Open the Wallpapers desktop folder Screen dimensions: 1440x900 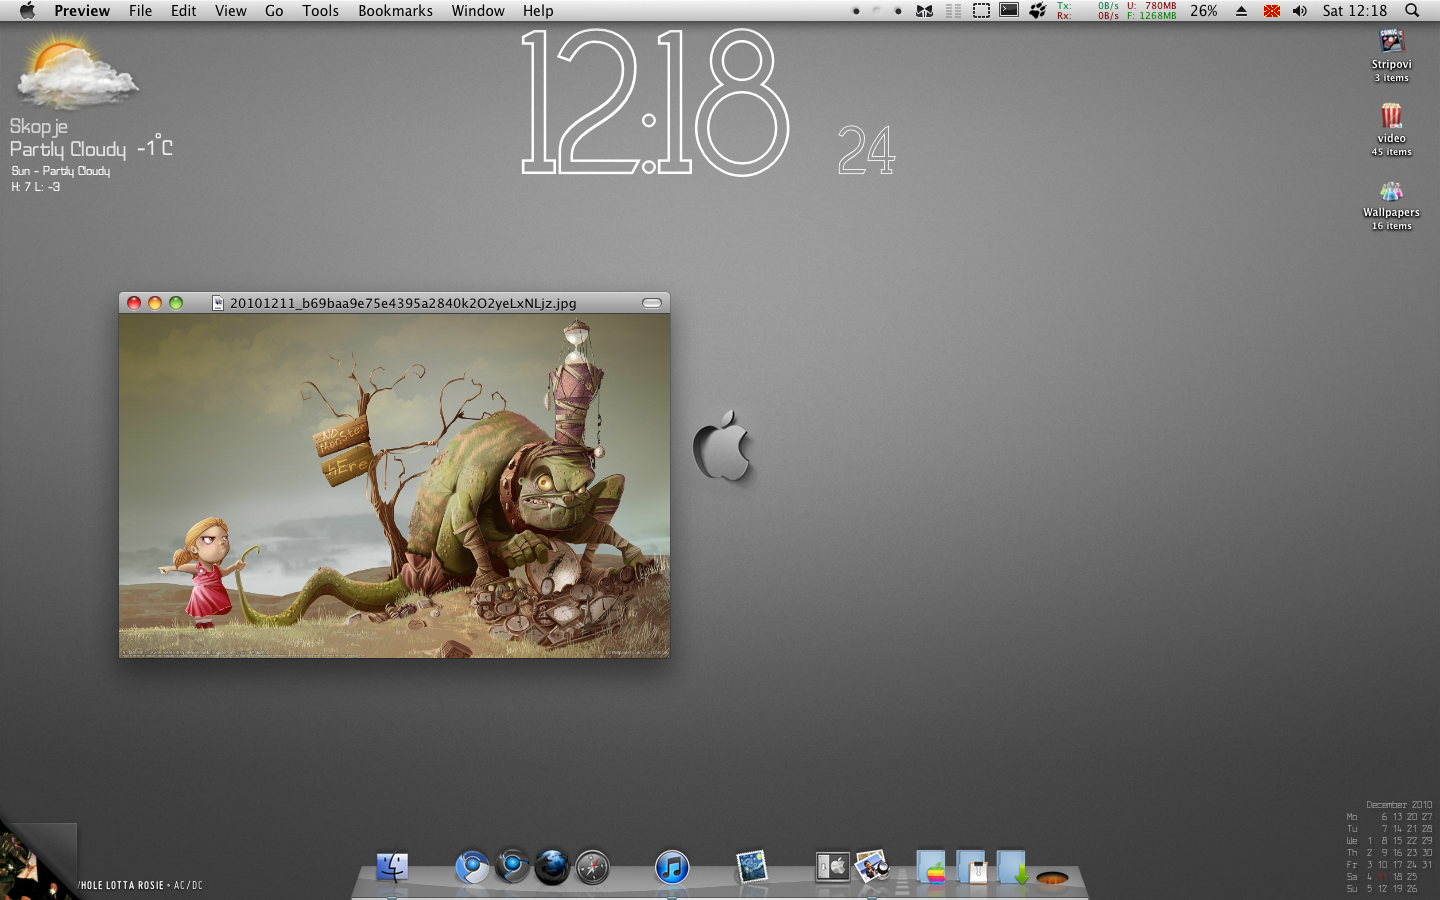[x=1391, y=204]
